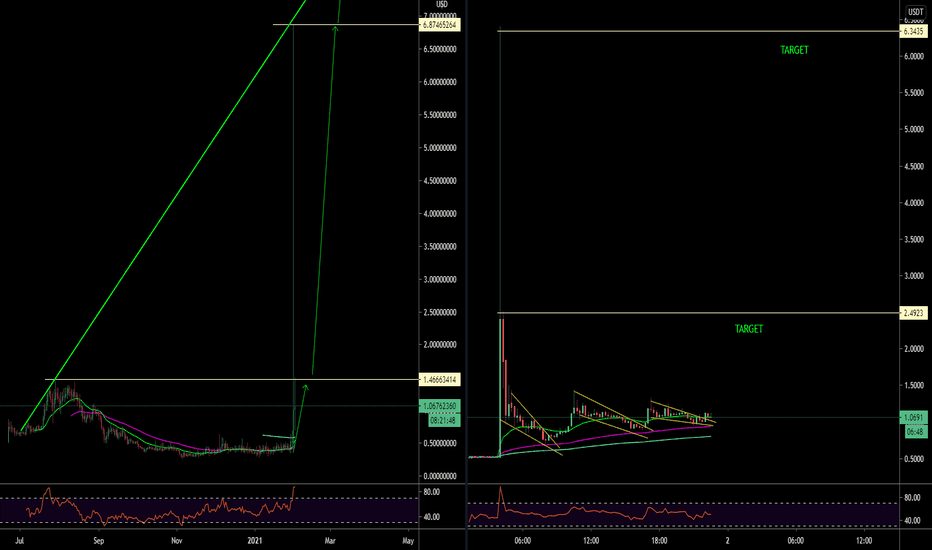
Task: Click the 6.00000000 price axis label
Action: [440, 82]
